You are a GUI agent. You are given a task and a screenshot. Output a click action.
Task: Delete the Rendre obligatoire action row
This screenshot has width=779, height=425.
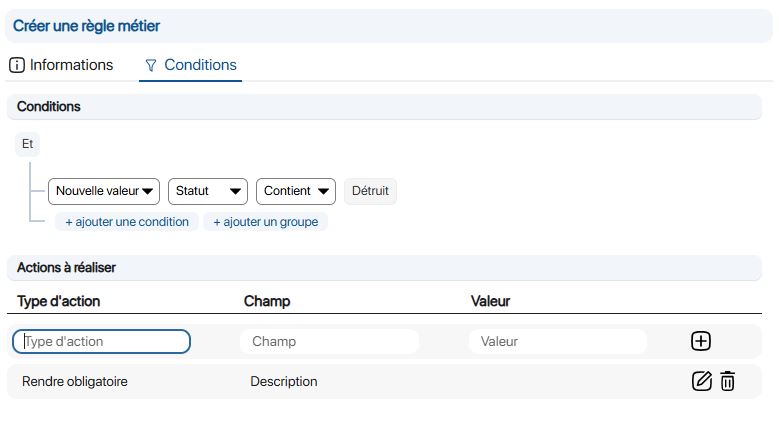coord(727,381)
